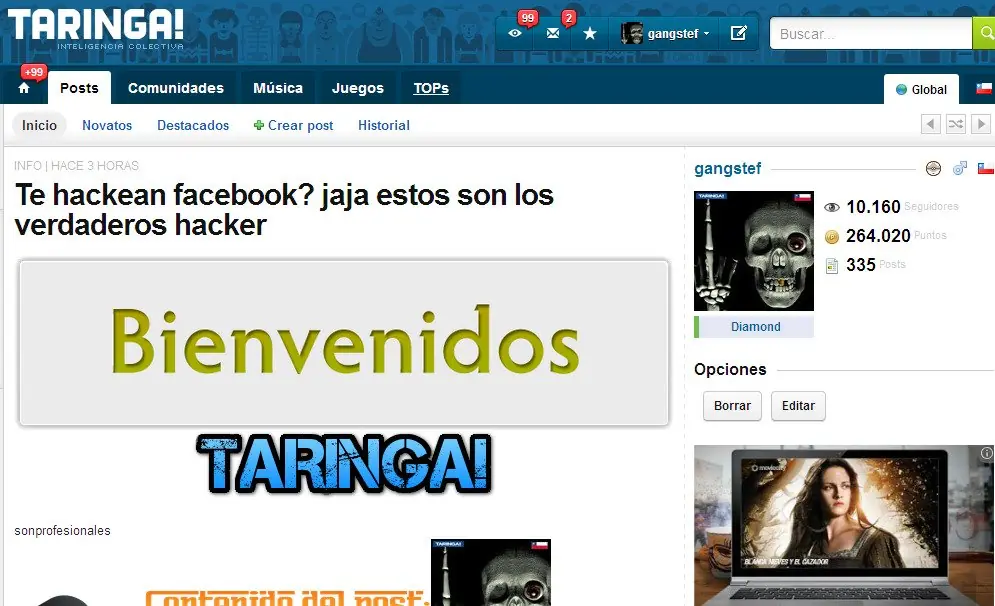The width and height of the screenshot is (995, 606).
Task: Click the eye icon beside Seguidores
Action: [x=831, y=207]
